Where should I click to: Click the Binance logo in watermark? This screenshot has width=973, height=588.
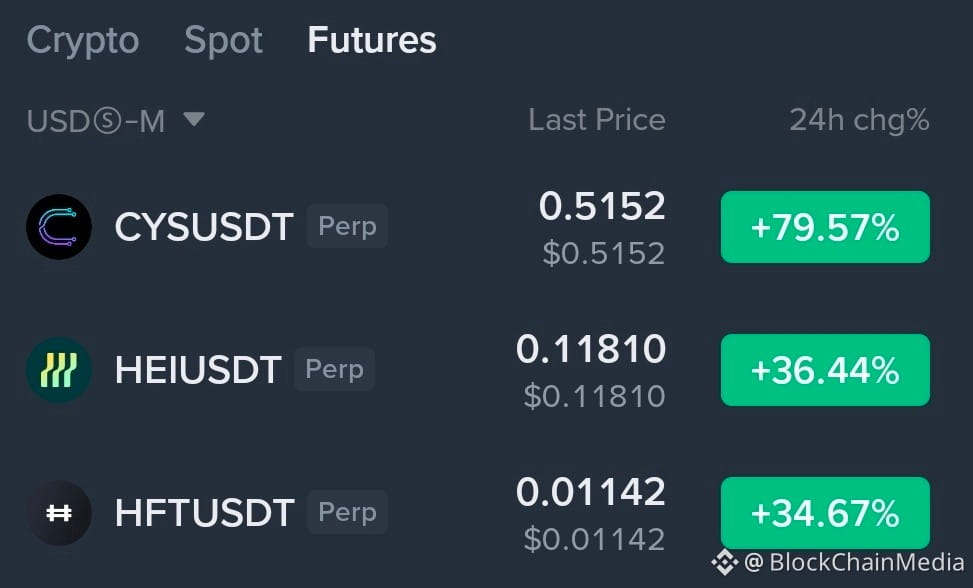[724, 563]
